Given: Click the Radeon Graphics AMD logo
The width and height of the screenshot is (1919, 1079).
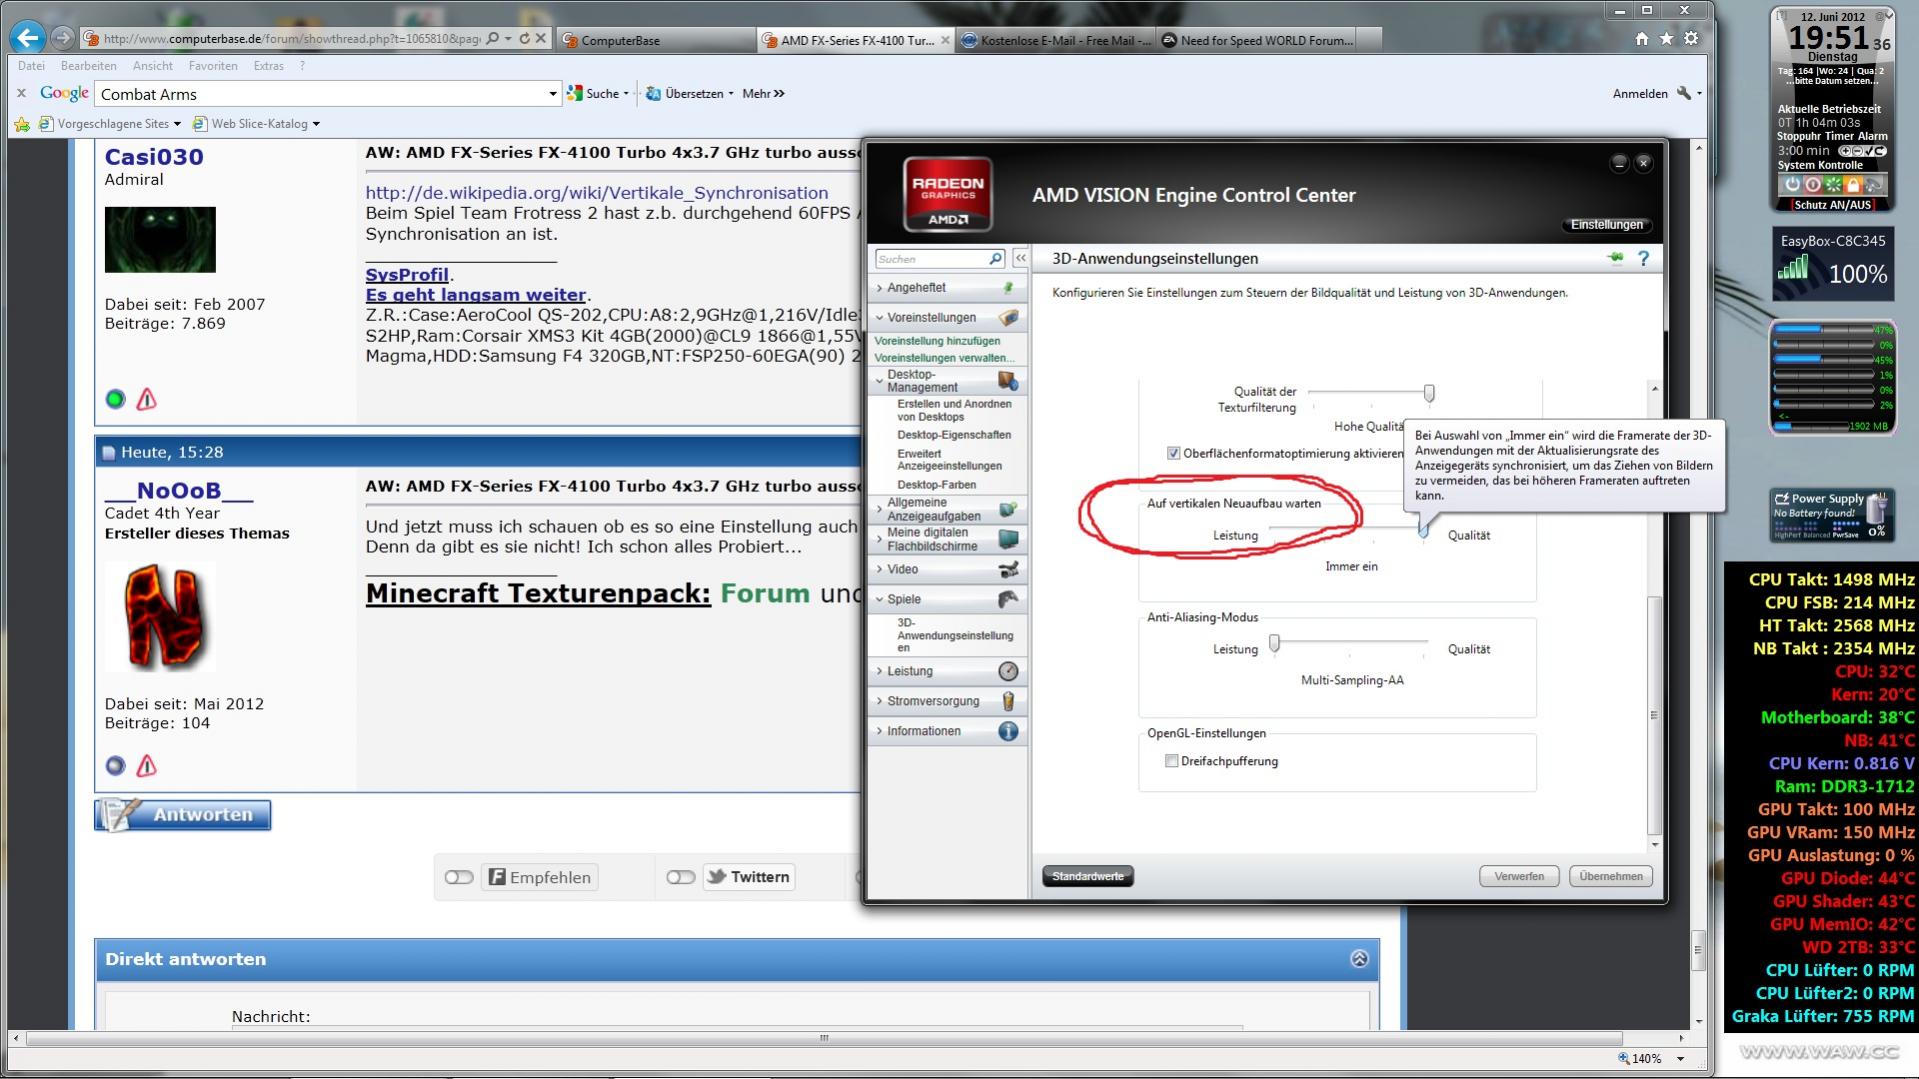Looking at the screenshot, I should pyautogui.click(x=947, y=194).
